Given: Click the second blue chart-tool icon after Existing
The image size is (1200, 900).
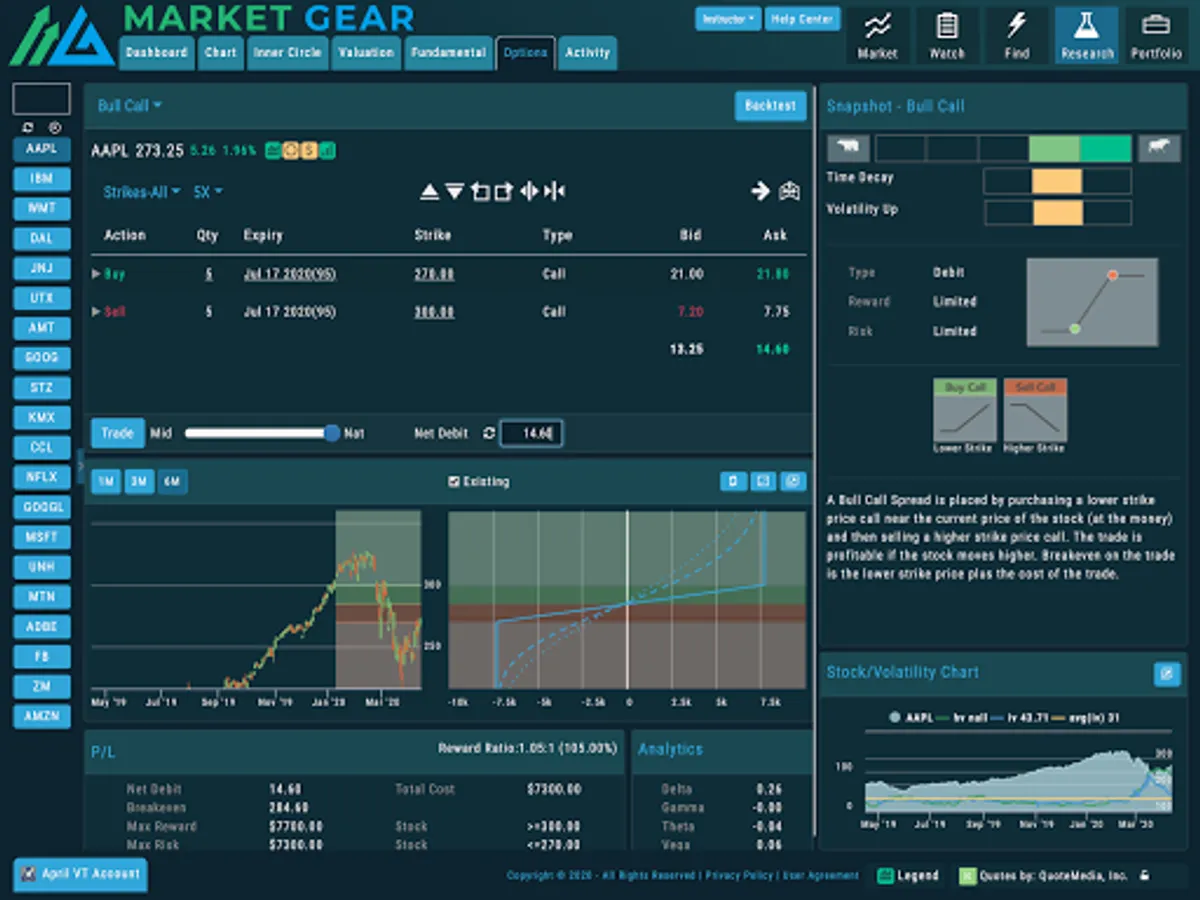Looking at the screenshot, I should tap(763, 482).
